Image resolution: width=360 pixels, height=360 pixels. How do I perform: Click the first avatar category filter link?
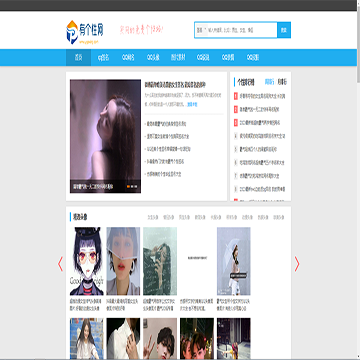(153, 217)
